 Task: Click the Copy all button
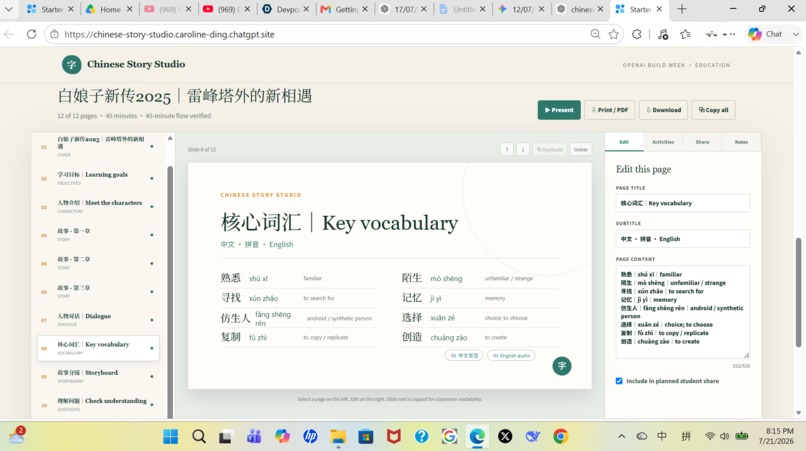pos(713,110)
